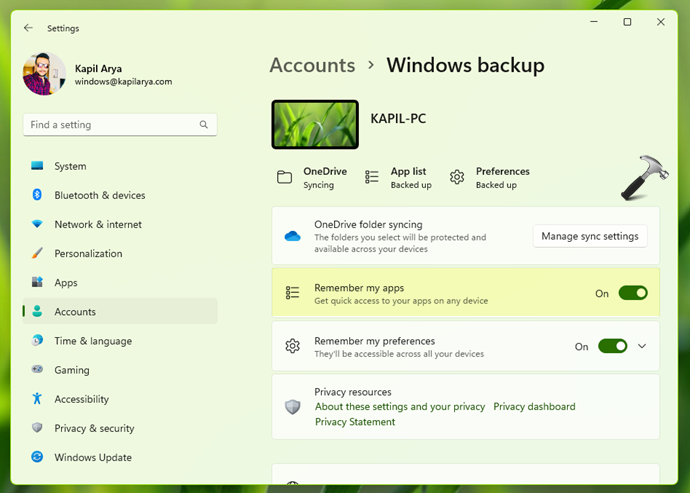Click inside the Find a setting box
The height and width of the screenshot is (493, 690).
[x=110, y=125]
